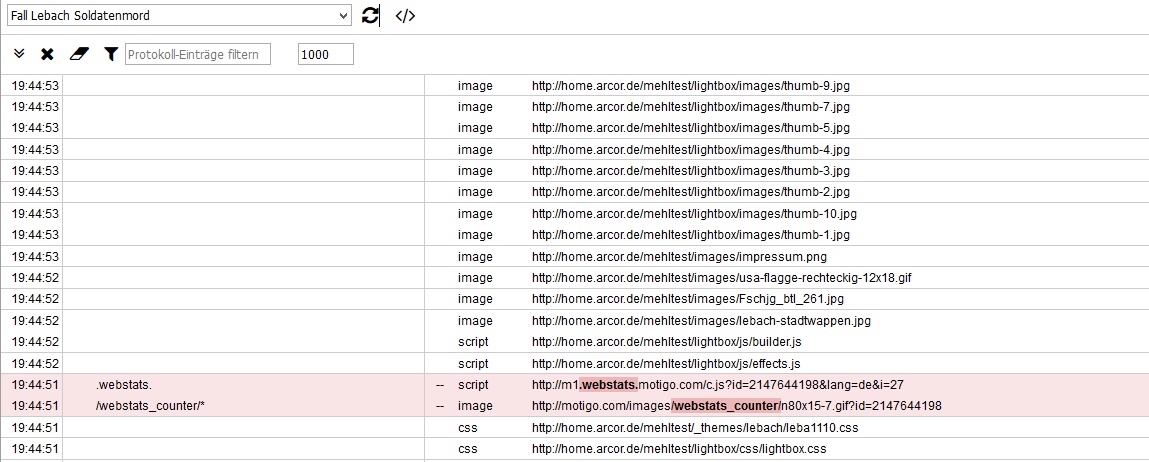This screenshot has width=1149, height=462.
Task: Click the leba1110.css URL entry
Action: (x=695, y=428)
